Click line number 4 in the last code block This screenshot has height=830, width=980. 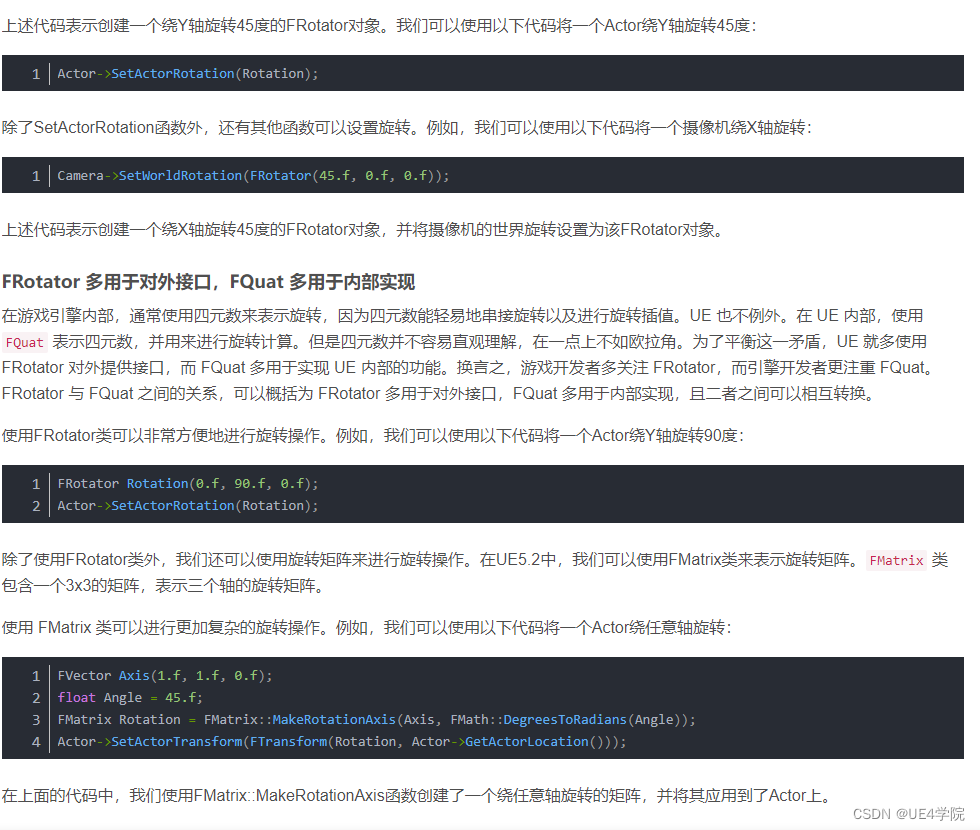[x=36, y=741]
